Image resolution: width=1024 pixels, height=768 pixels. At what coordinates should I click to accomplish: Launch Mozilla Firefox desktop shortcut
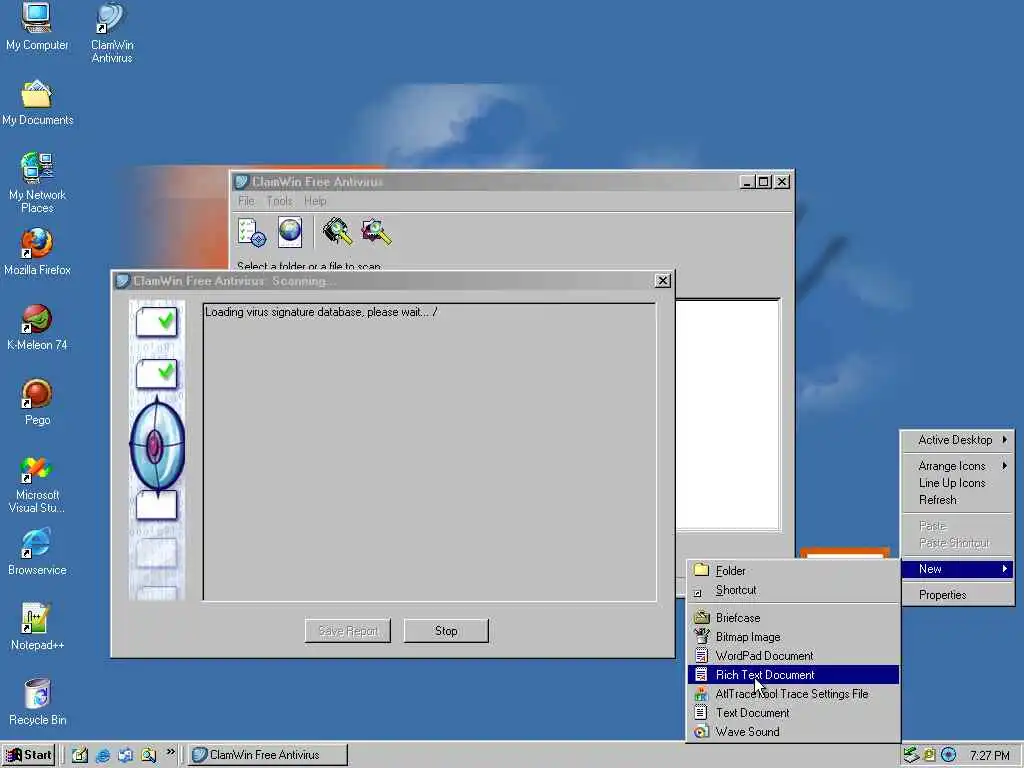pyautogui.click(x=37, y=251)
